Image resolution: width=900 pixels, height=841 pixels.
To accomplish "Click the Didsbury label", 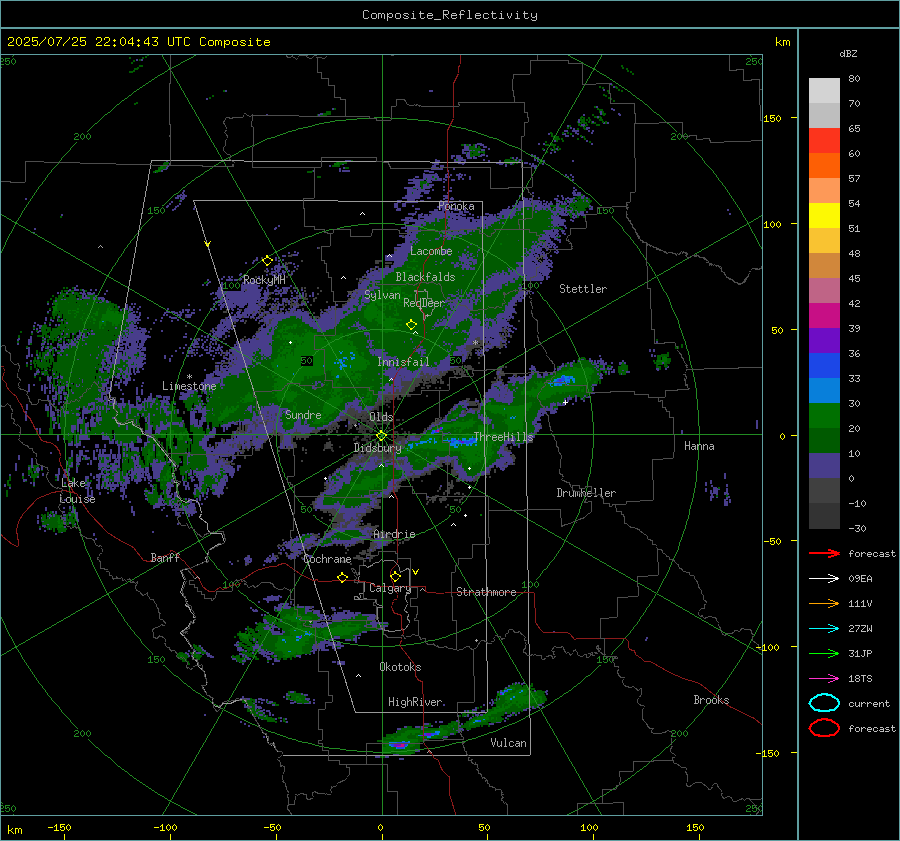I will coord(378,448).
